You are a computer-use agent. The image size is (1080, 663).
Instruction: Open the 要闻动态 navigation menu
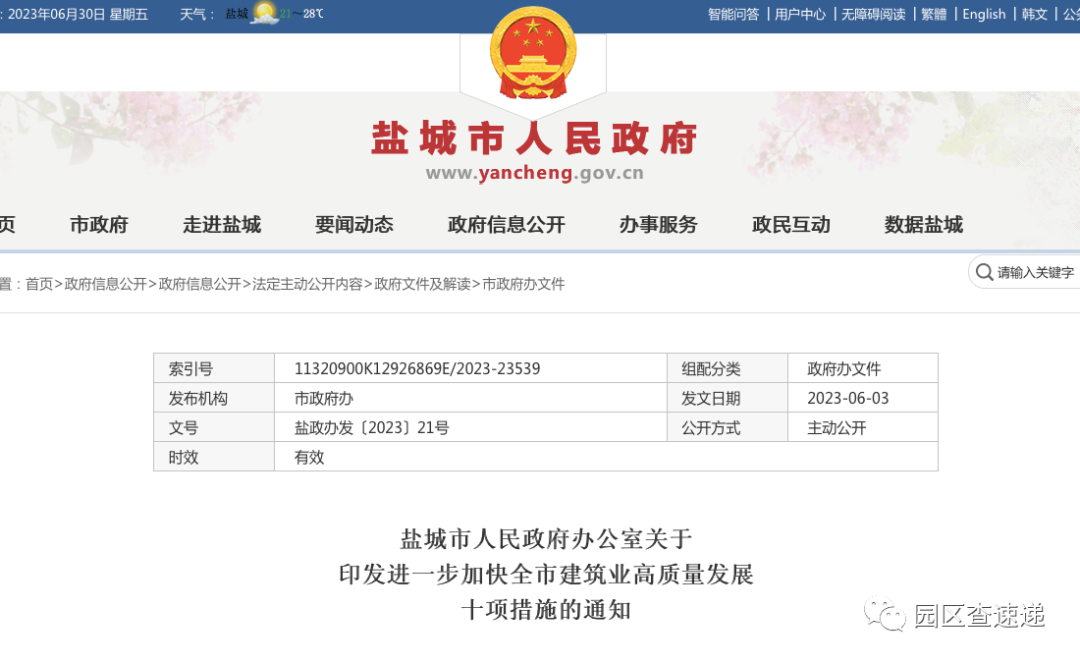[353, 225]
